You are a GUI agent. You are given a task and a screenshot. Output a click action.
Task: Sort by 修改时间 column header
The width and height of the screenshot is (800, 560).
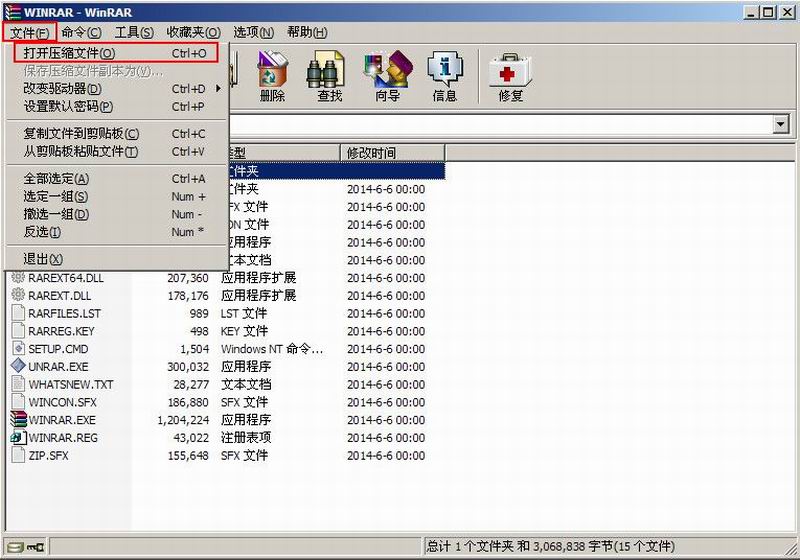point(392,152)
